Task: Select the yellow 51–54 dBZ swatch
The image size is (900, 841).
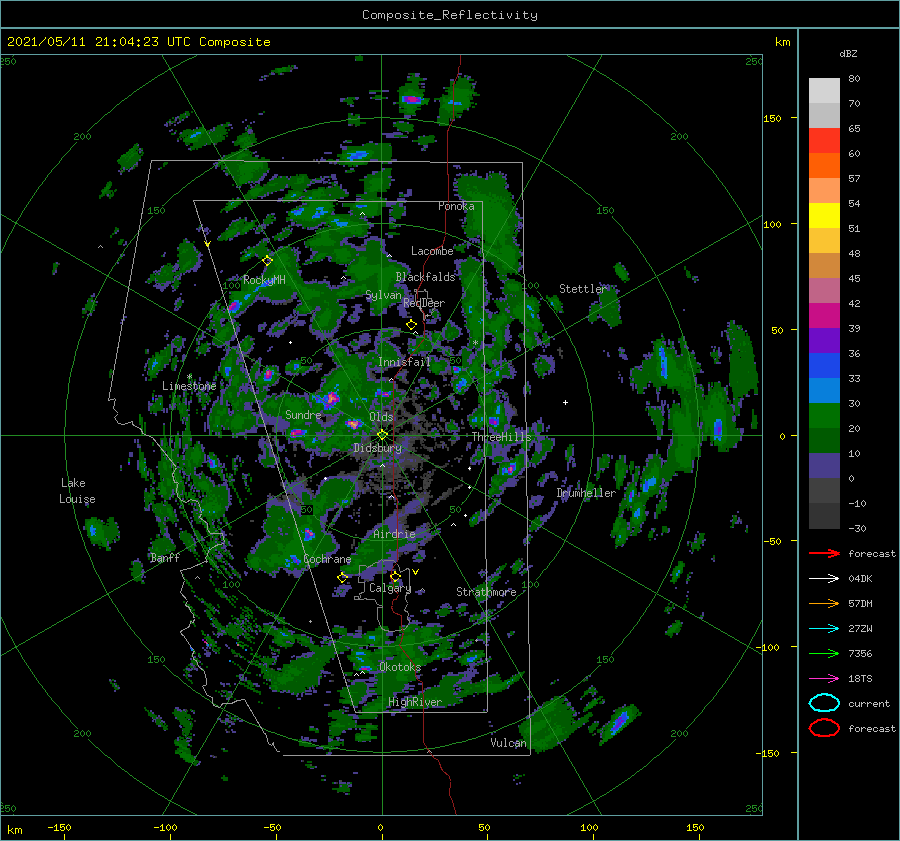Action: [824, 216]
